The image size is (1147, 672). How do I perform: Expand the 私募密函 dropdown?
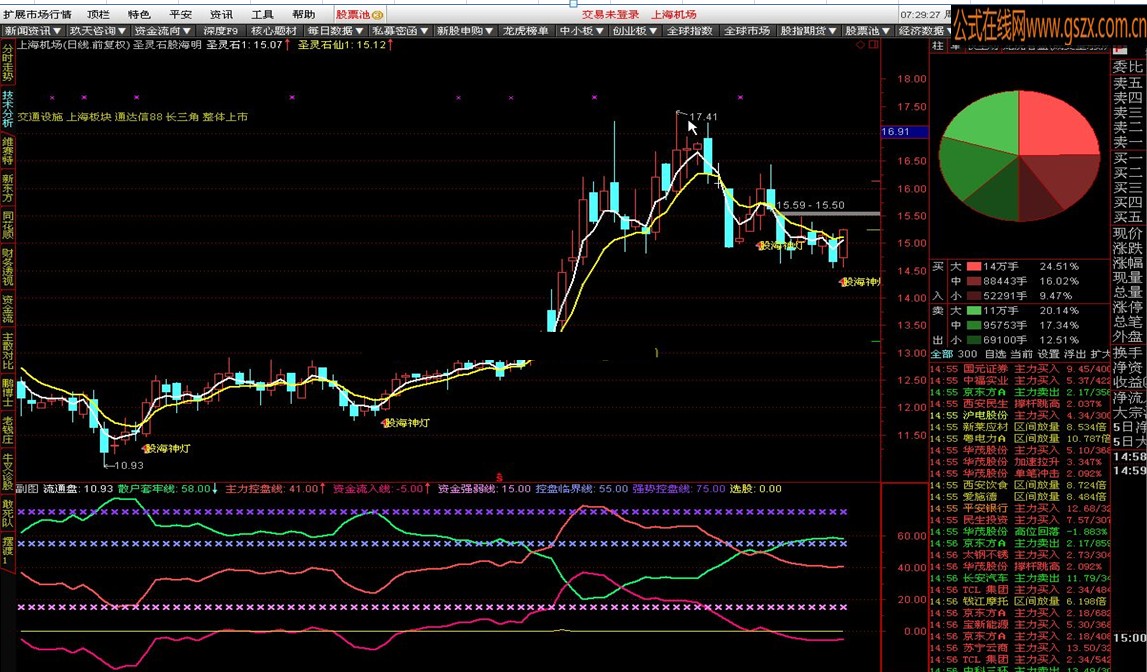point(400,31)
